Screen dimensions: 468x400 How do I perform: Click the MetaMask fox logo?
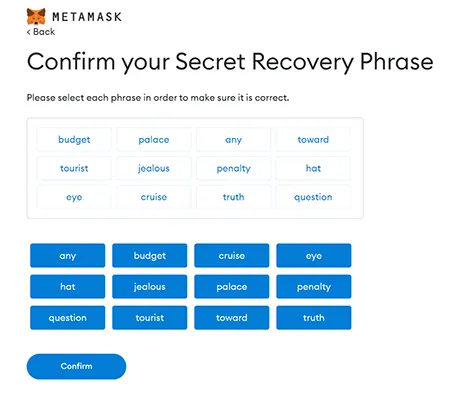(x=36, y=16)
